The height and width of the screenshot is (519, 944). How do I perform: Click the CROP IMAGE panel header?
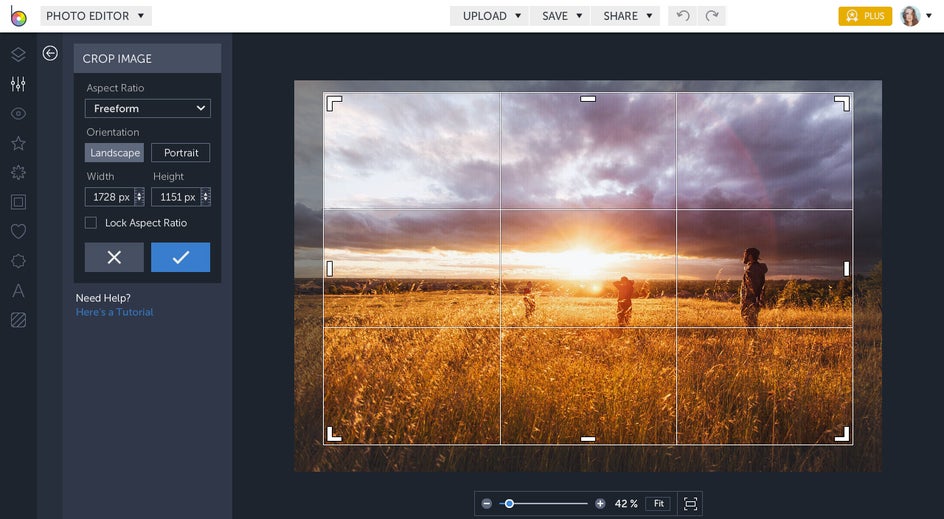pos(148,58)
